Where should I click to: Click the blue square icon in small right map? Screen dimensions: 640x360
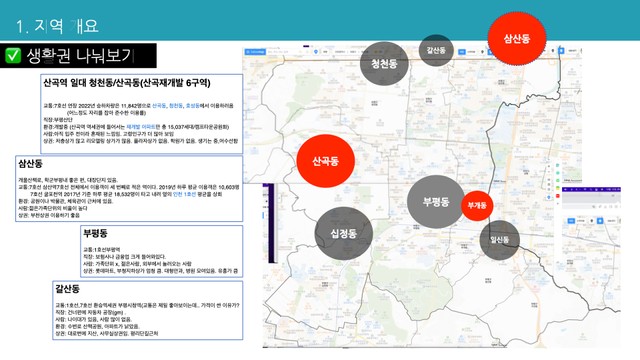600,221
